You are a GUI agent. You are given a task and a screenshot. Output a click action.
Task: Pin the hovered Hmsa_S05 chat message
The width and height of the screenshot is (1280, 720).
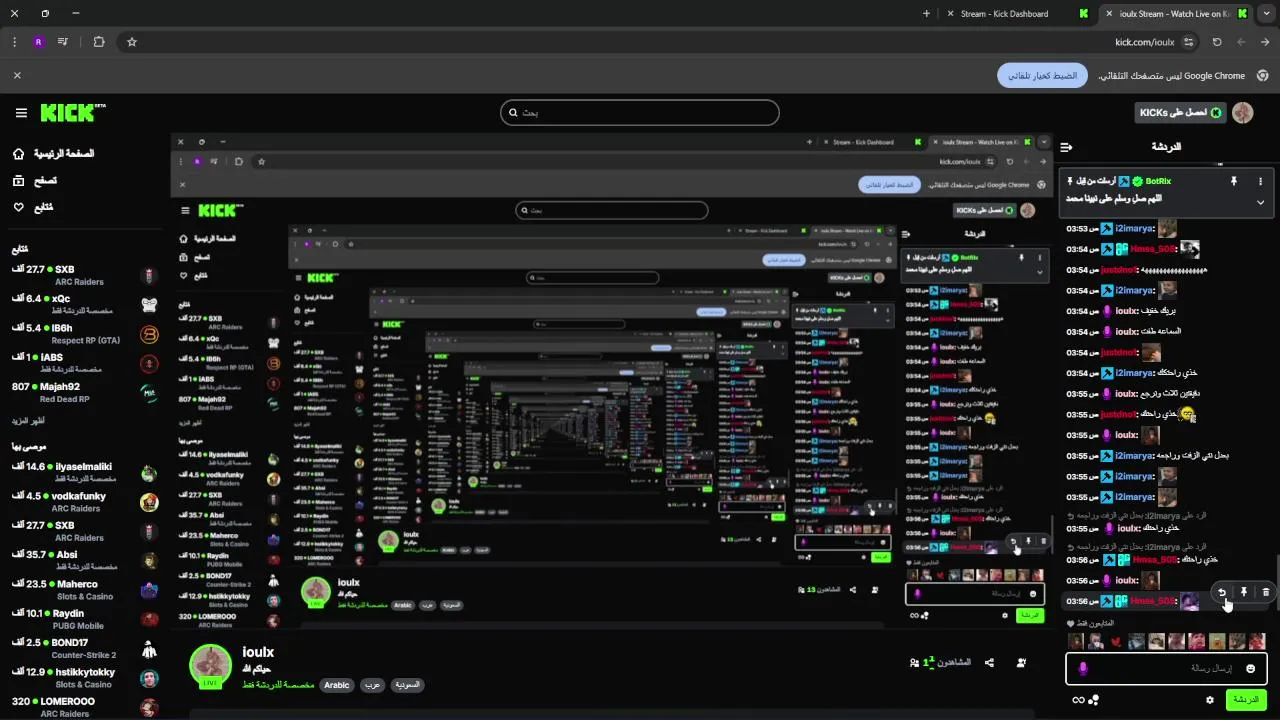pyautogui.click(x=1244, y=592)
